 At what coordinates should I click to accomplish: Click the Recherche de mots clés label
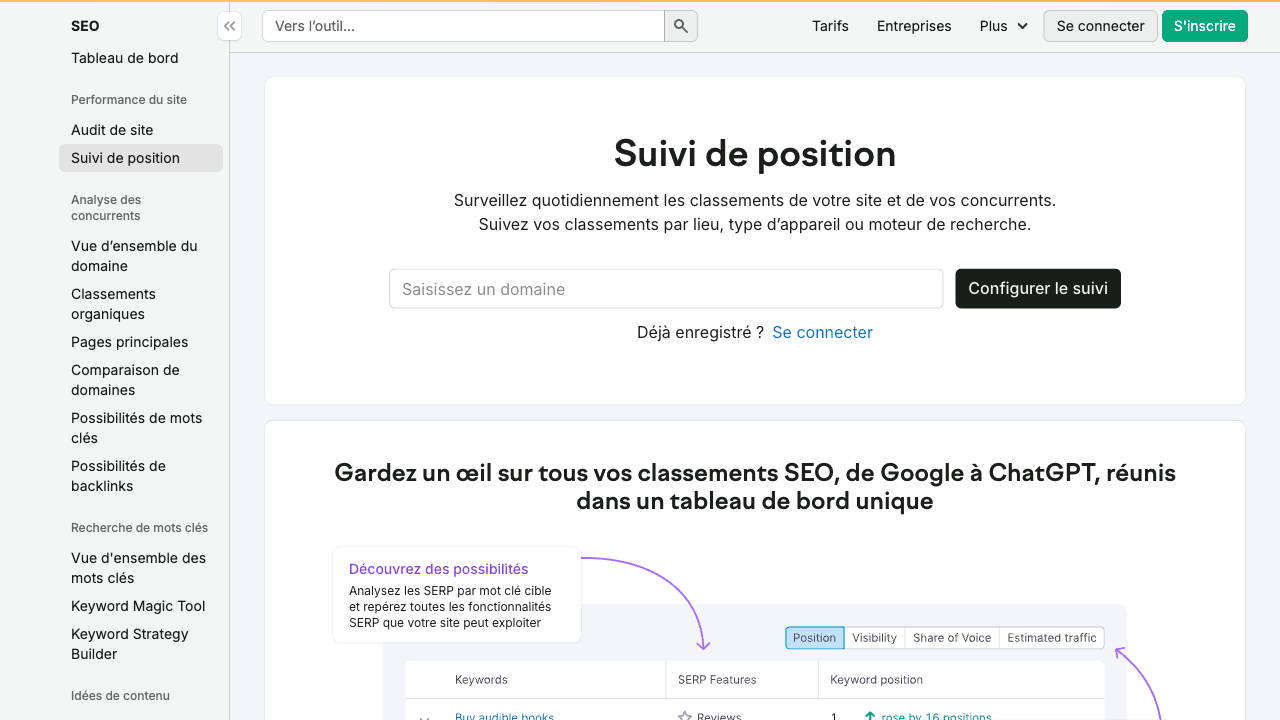click(x=139, y=528)
